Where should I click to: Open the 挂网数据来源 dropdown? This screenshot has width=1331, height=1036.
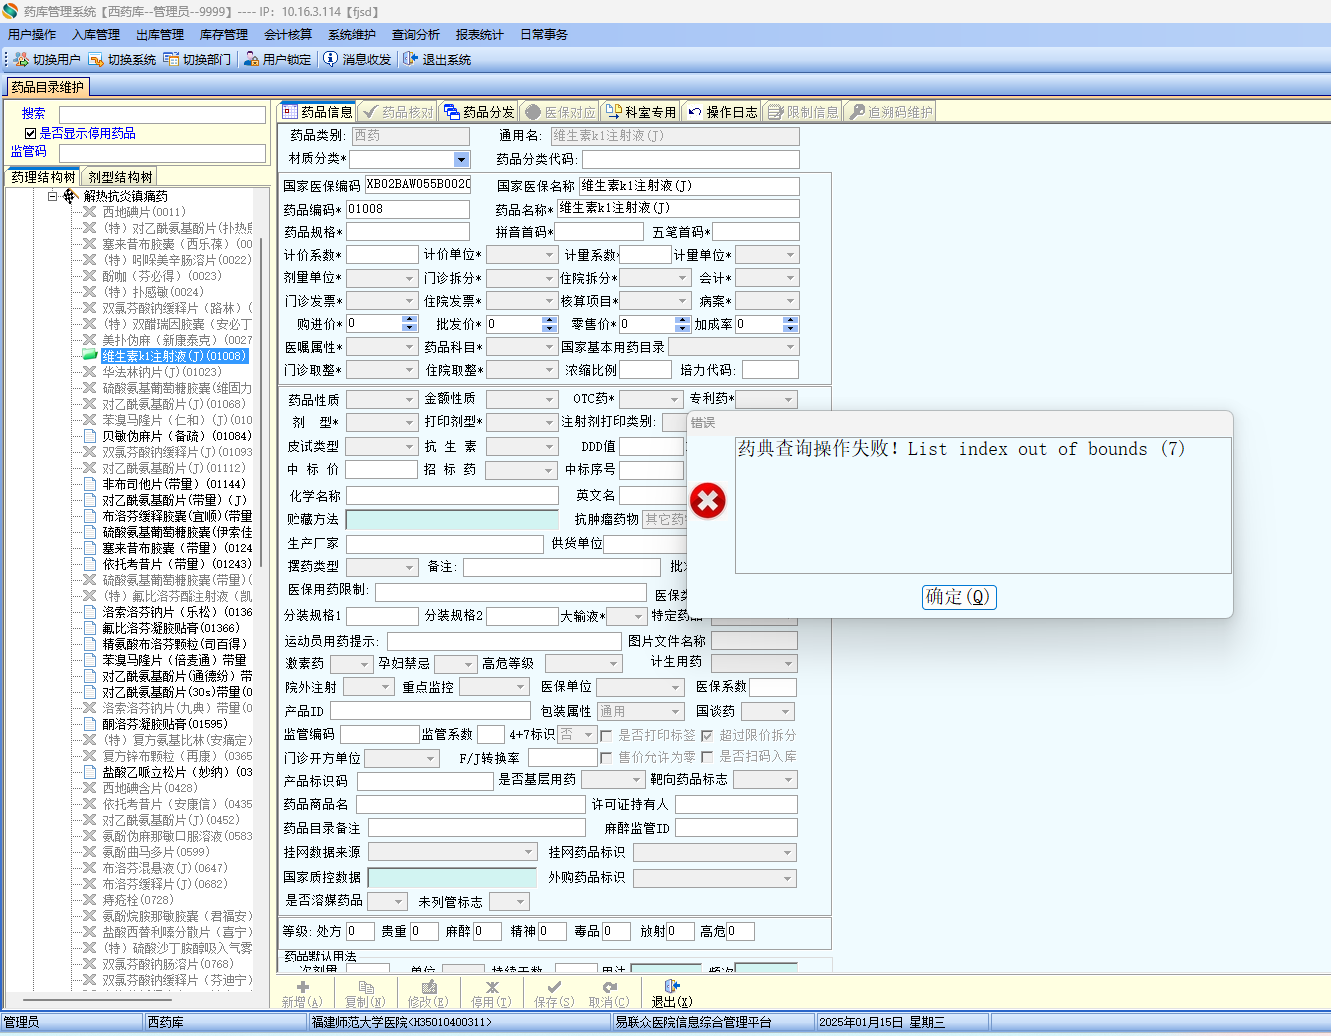(529, 852)
